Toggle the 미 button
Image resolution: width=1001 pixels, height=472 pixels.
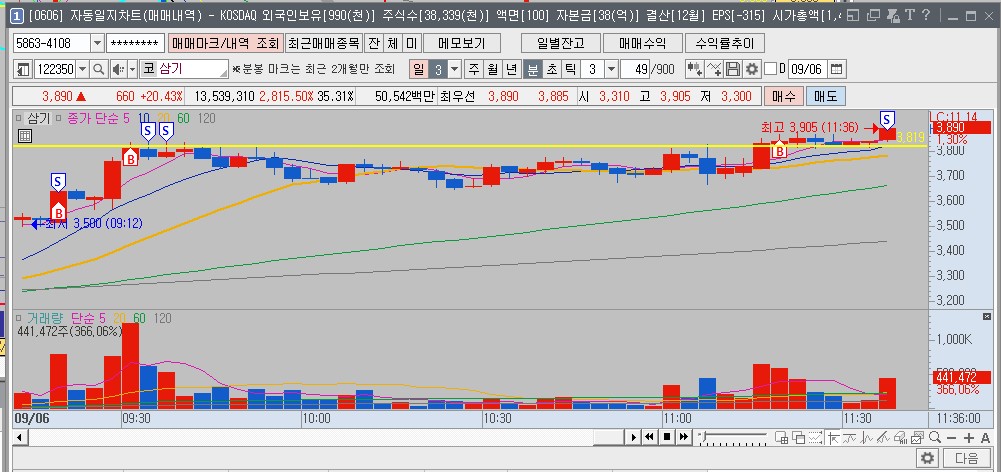pos(411,43)
